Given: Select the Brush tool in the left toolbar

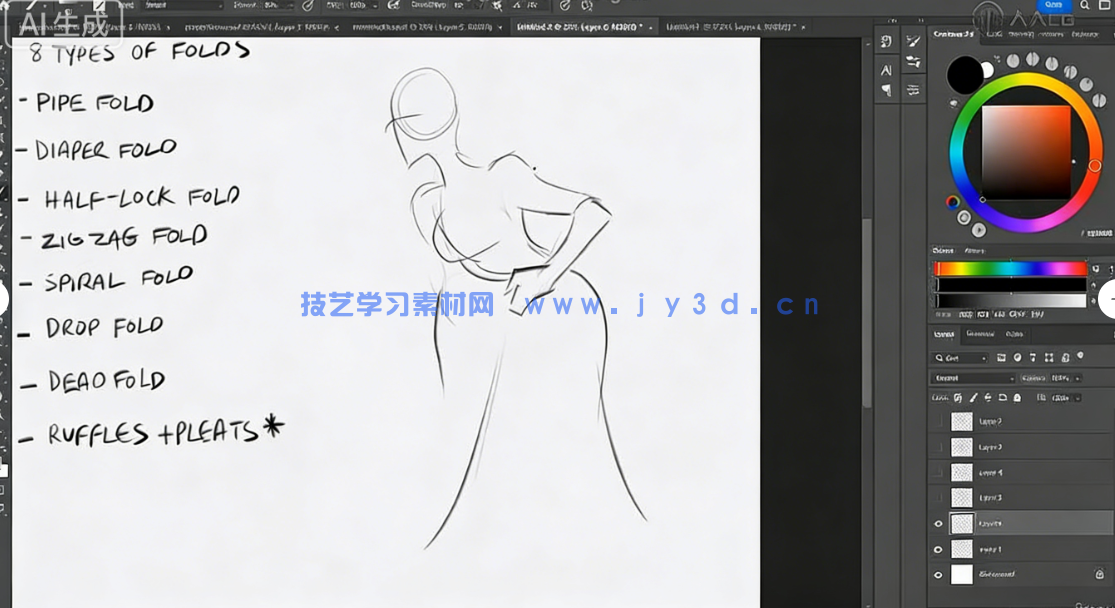Looking at the screenshot, I should click(912, 41).
